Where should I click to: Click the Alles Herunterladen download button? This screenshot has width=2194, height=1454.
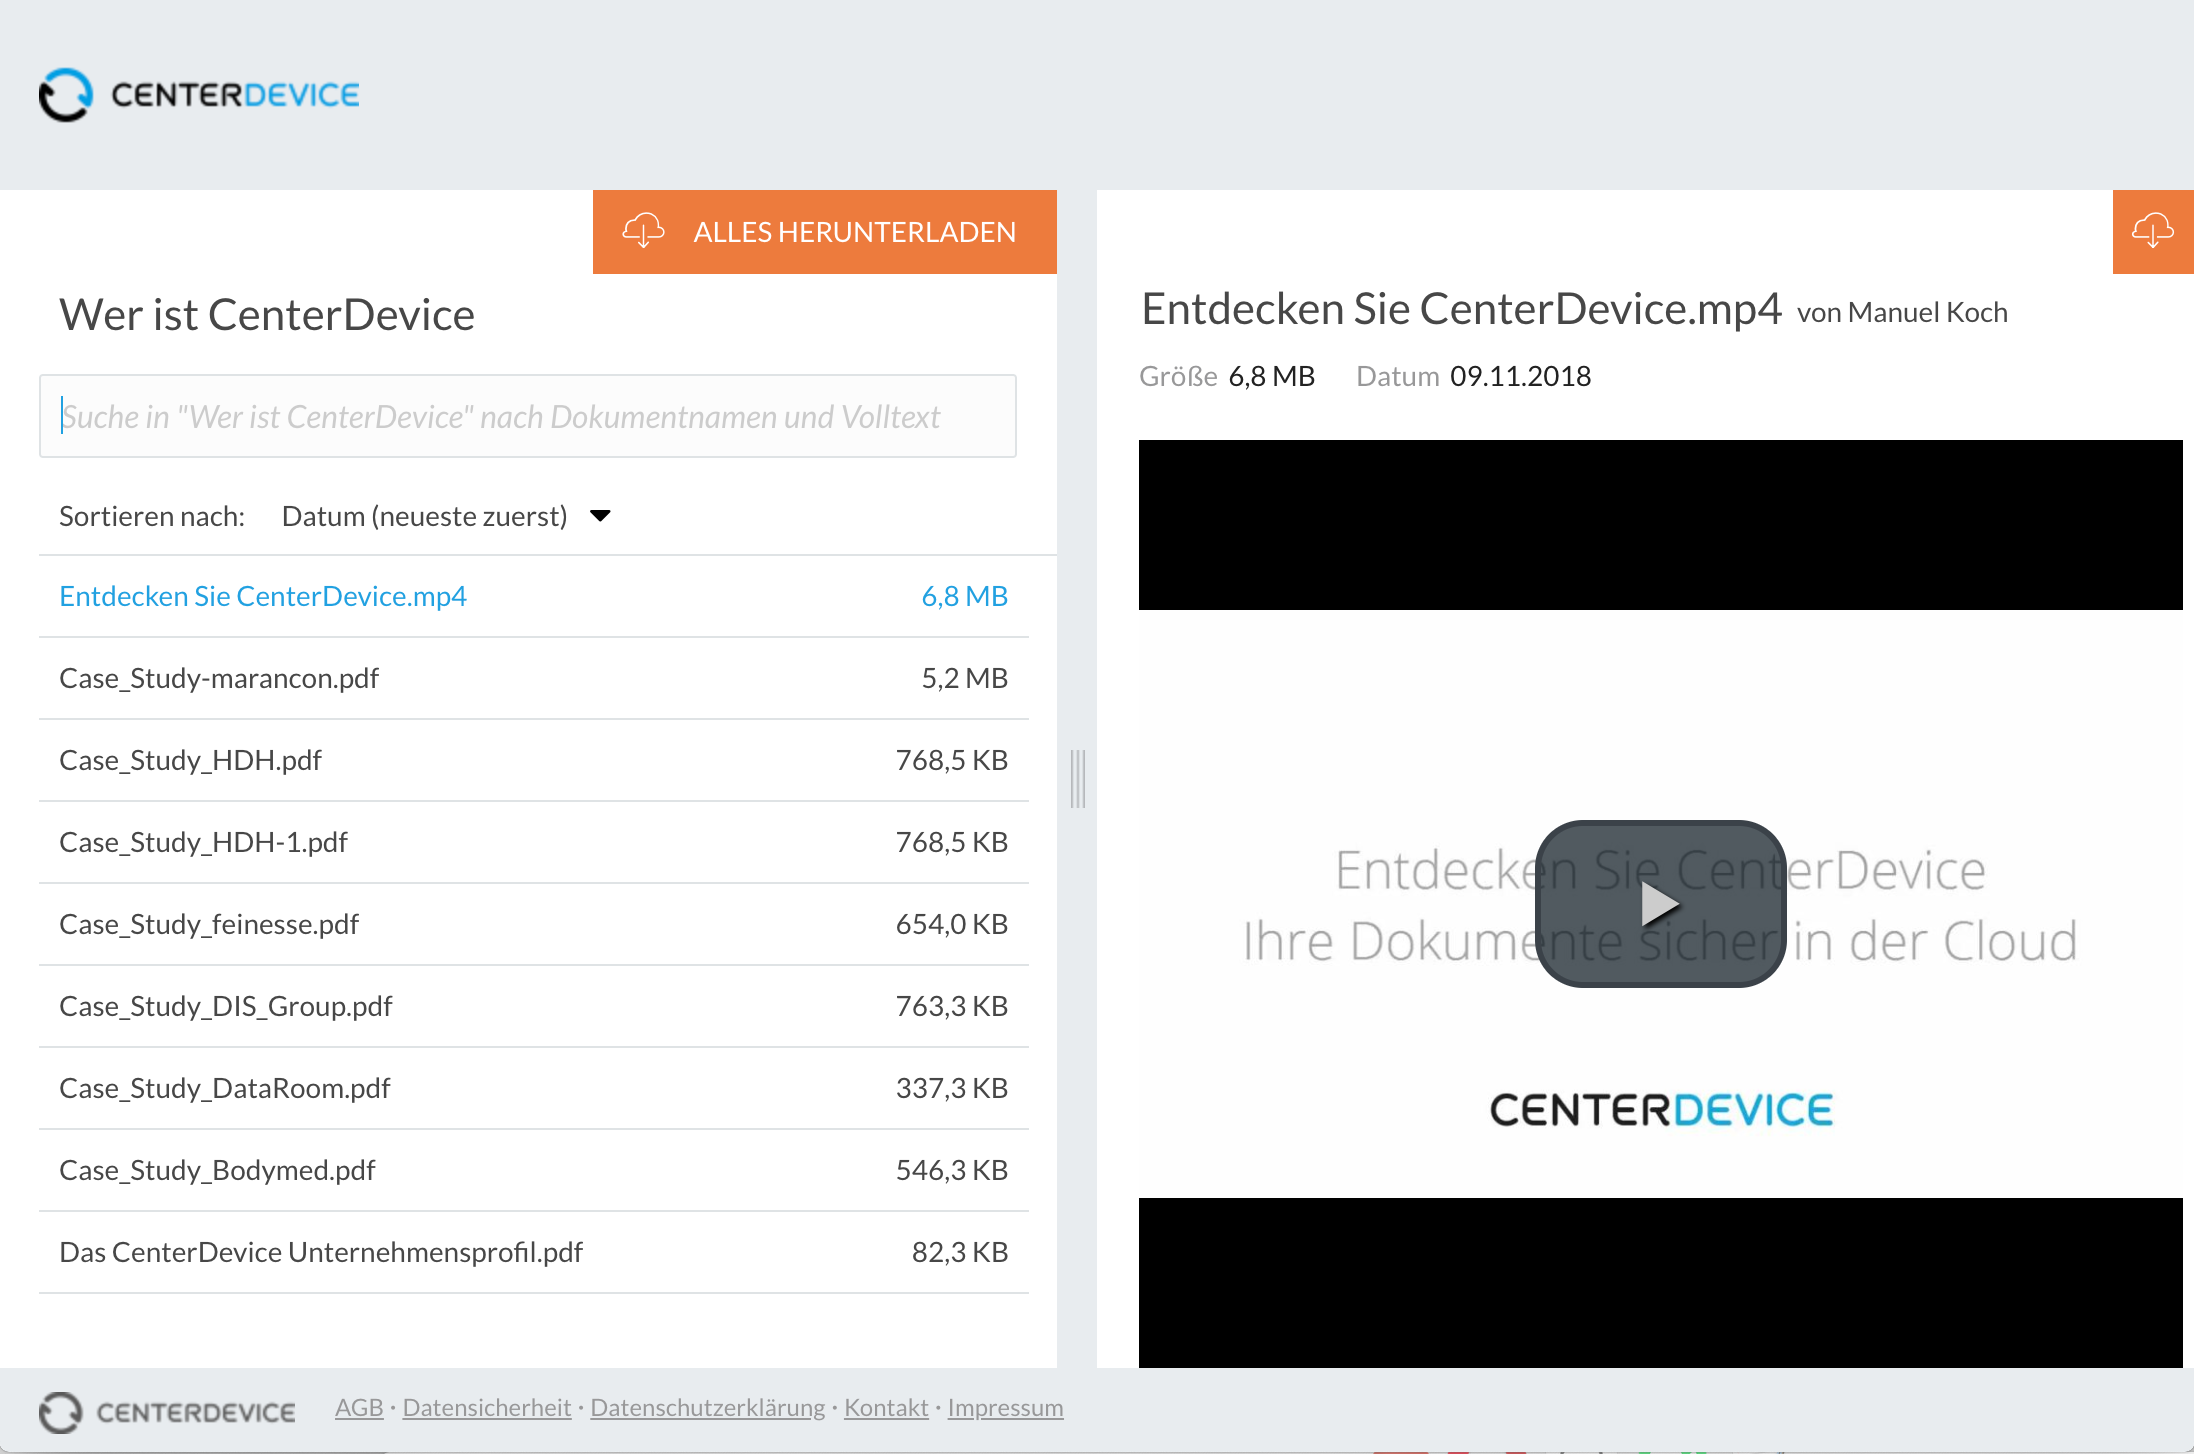tap(825, 232)
